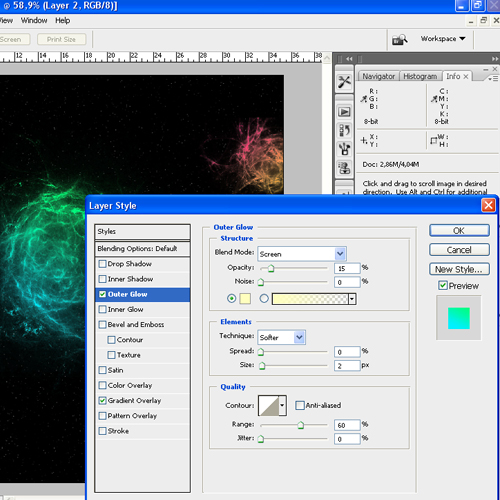Click RGB eyedropper icon in Info panel
This screenshot has width=500, height=500.
tap(363, 99)
